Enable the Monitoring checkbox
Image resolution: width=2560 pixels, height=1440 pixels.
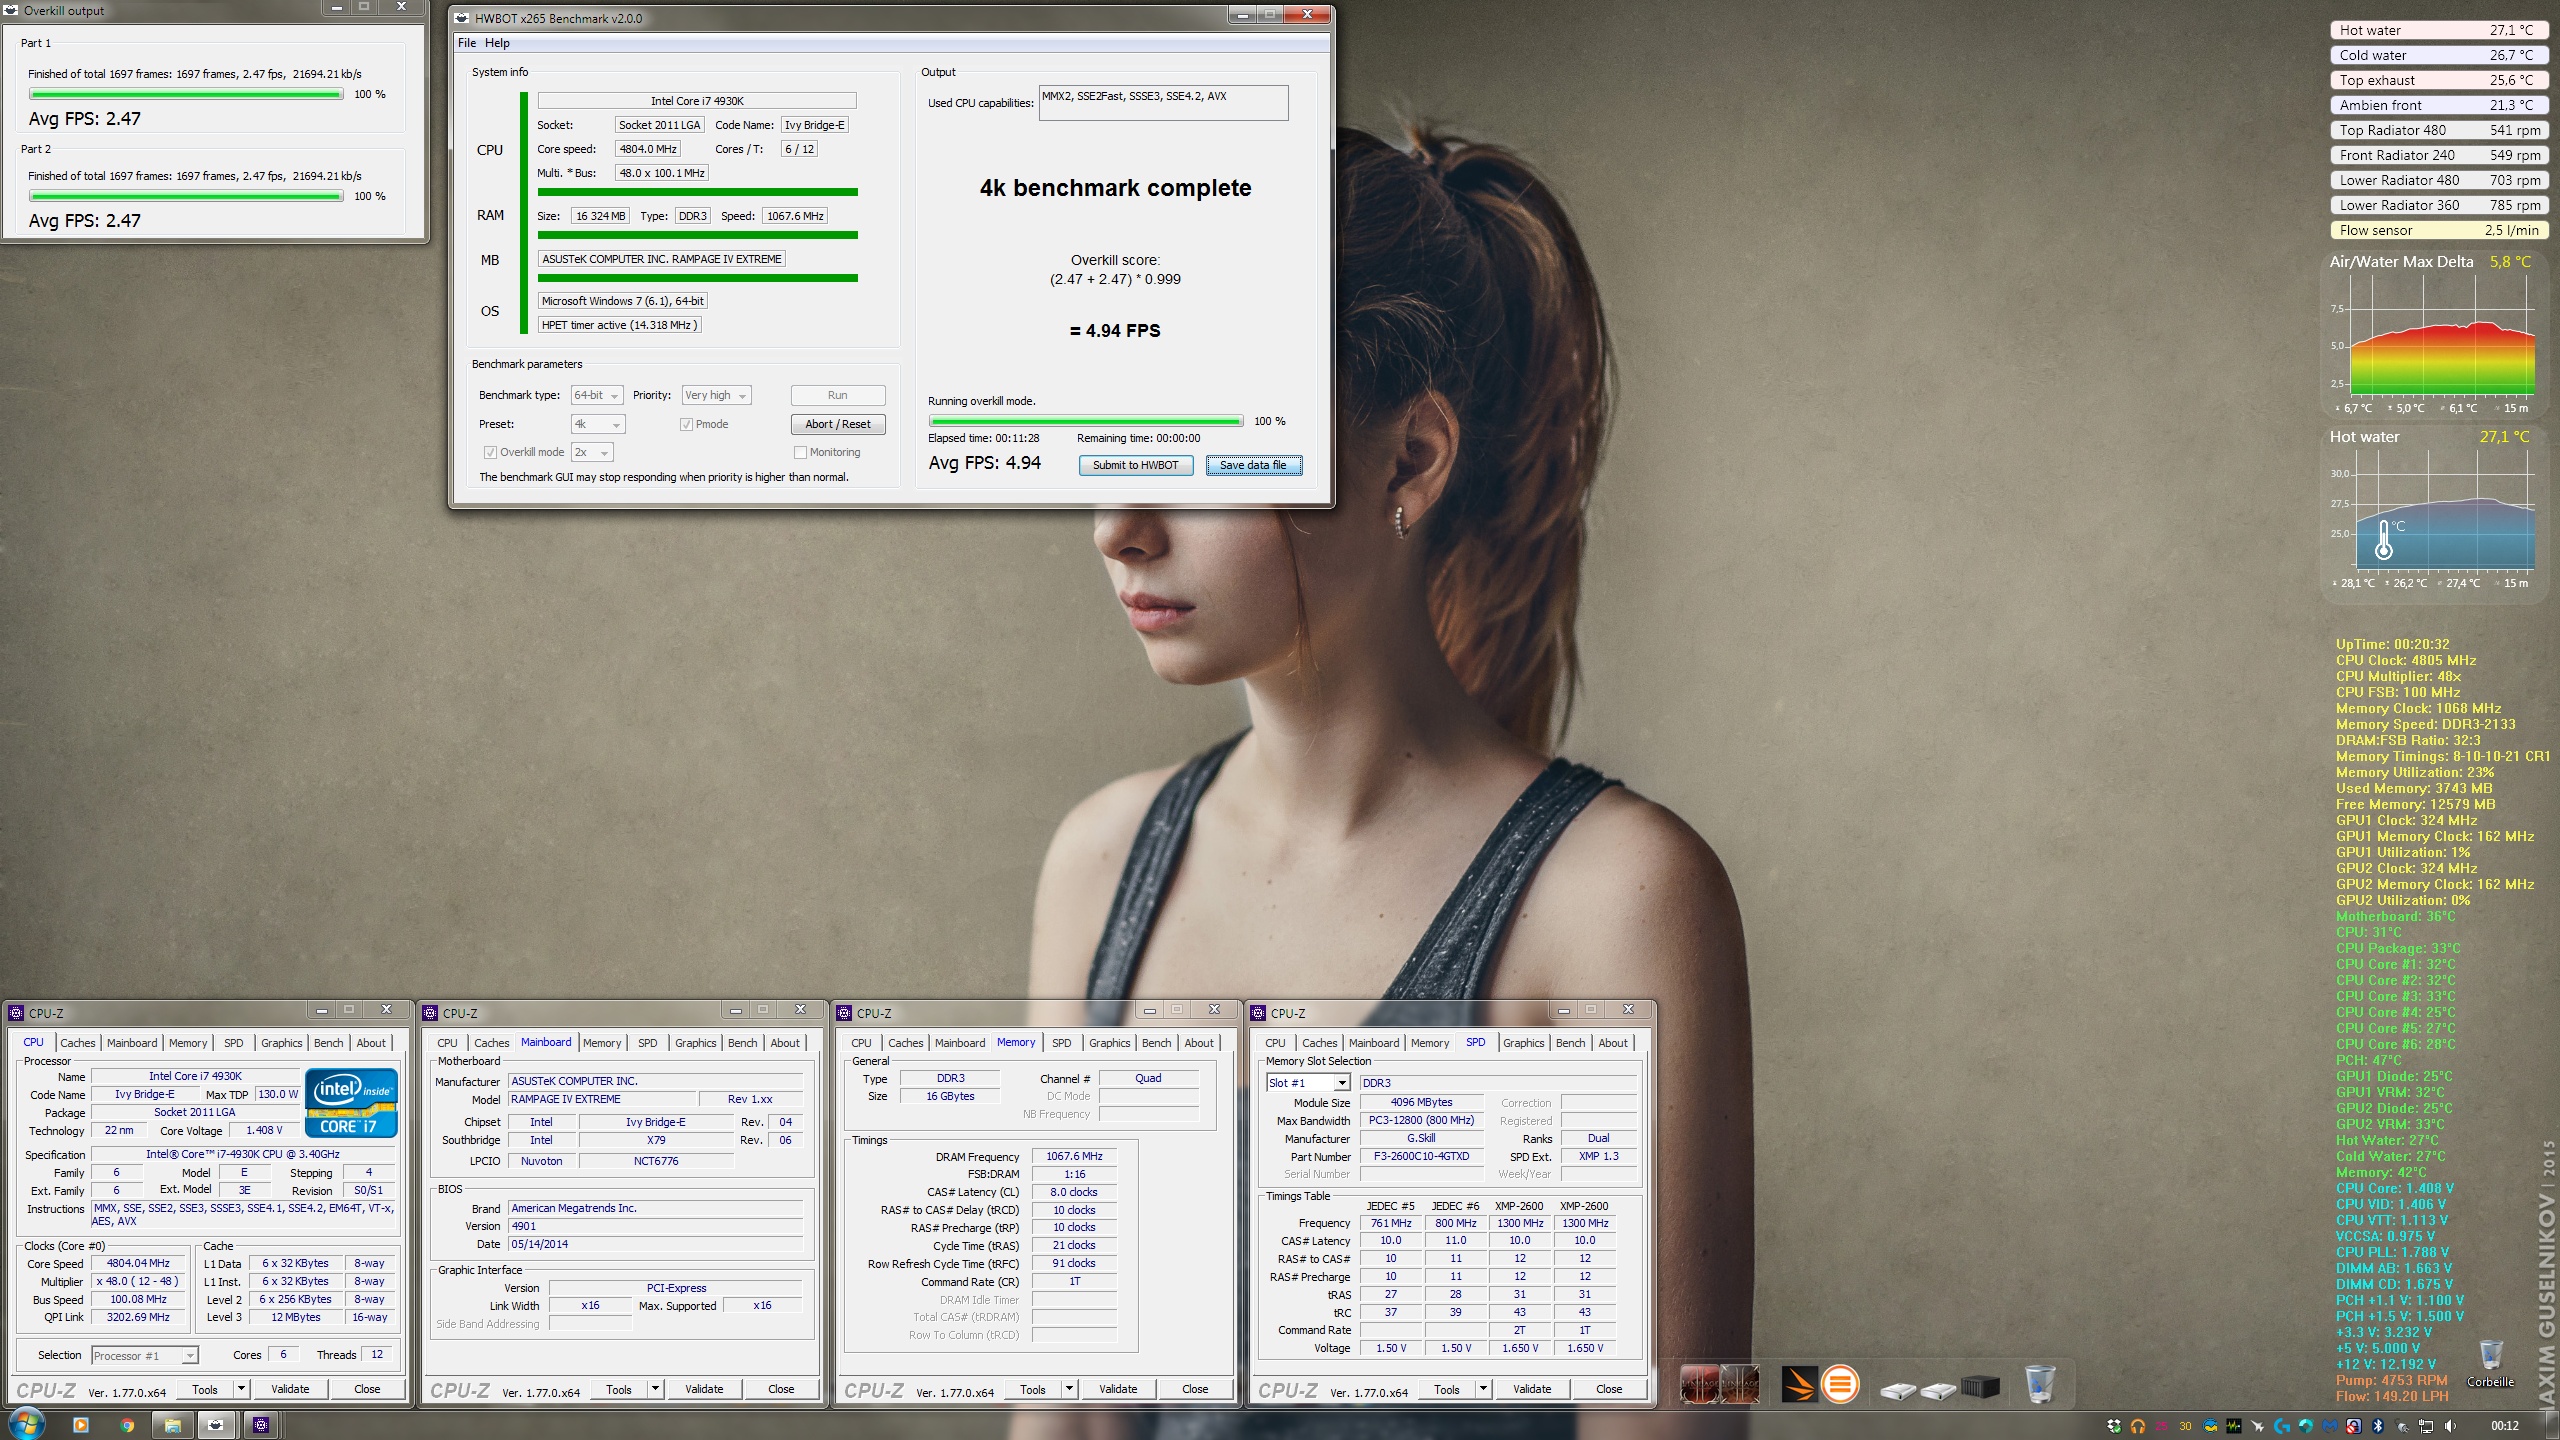coord(800,453)
